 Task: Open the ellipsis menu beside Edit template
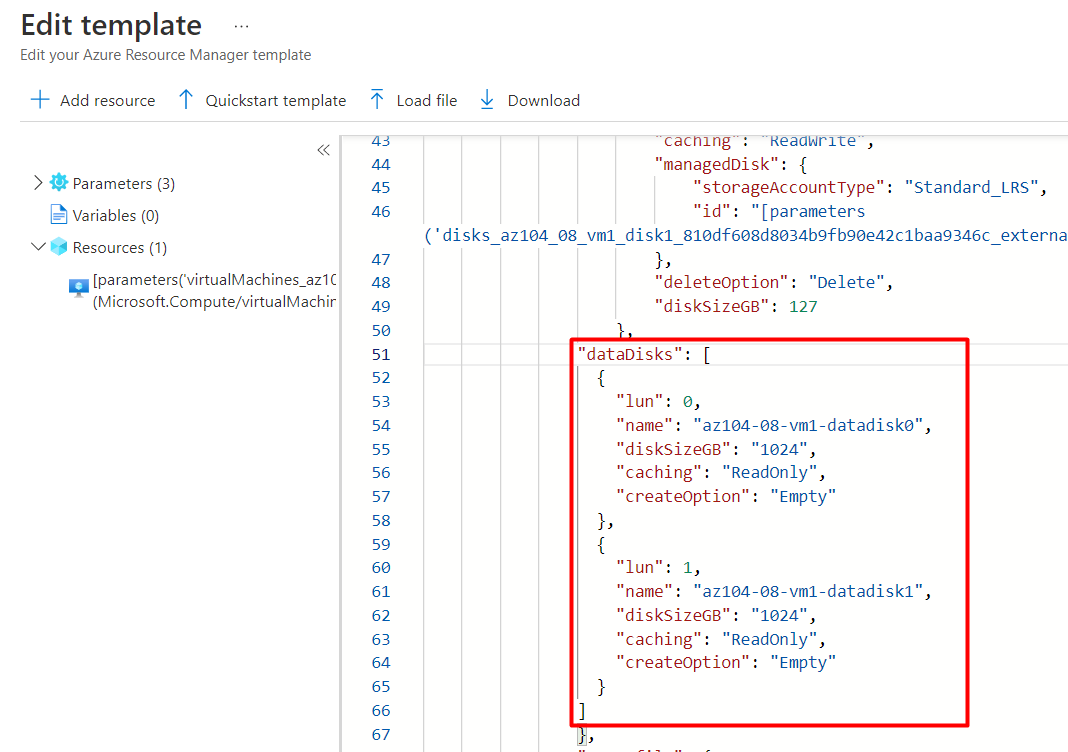241,27
